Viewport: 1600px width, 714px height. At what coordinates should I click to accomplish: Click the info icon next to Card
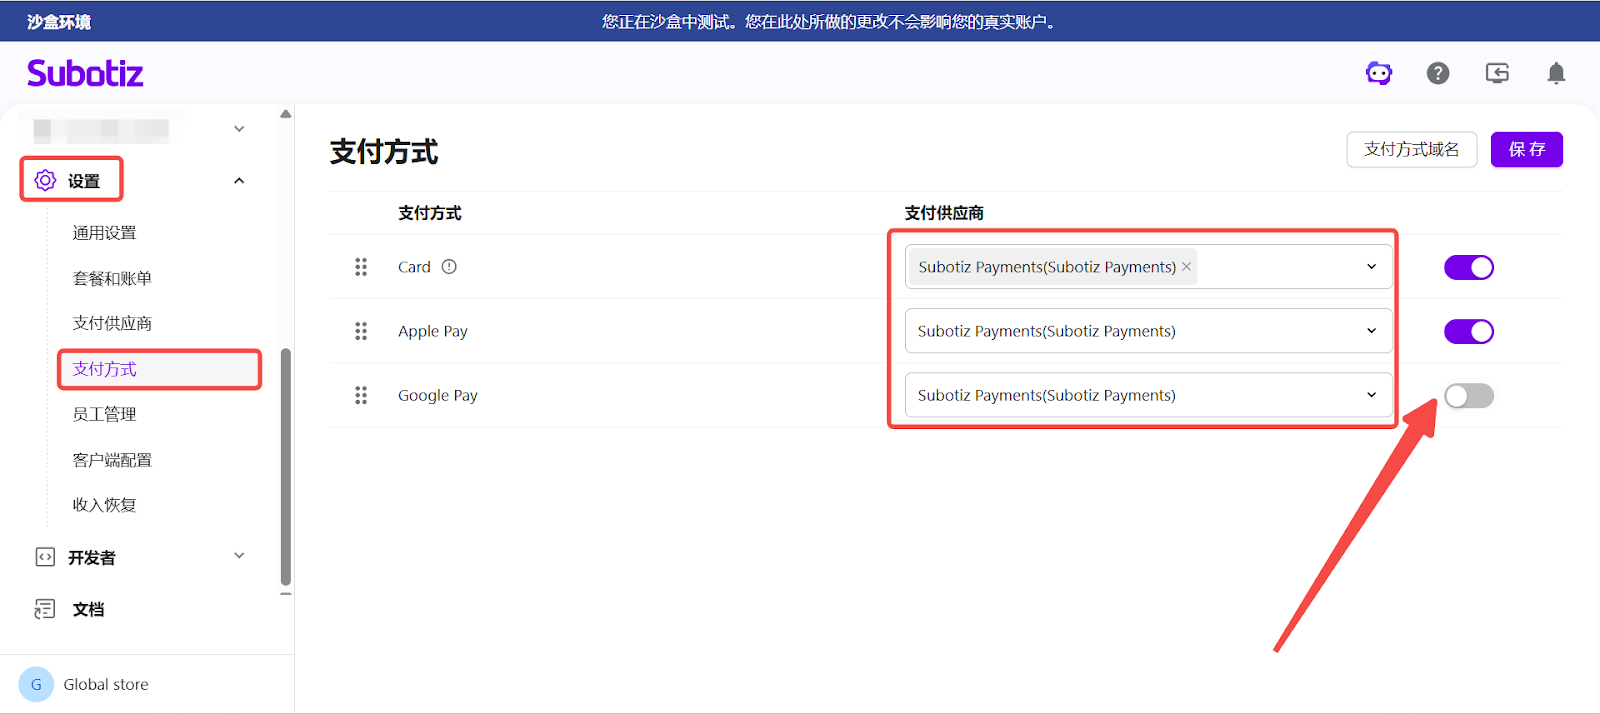pos(449,267)
